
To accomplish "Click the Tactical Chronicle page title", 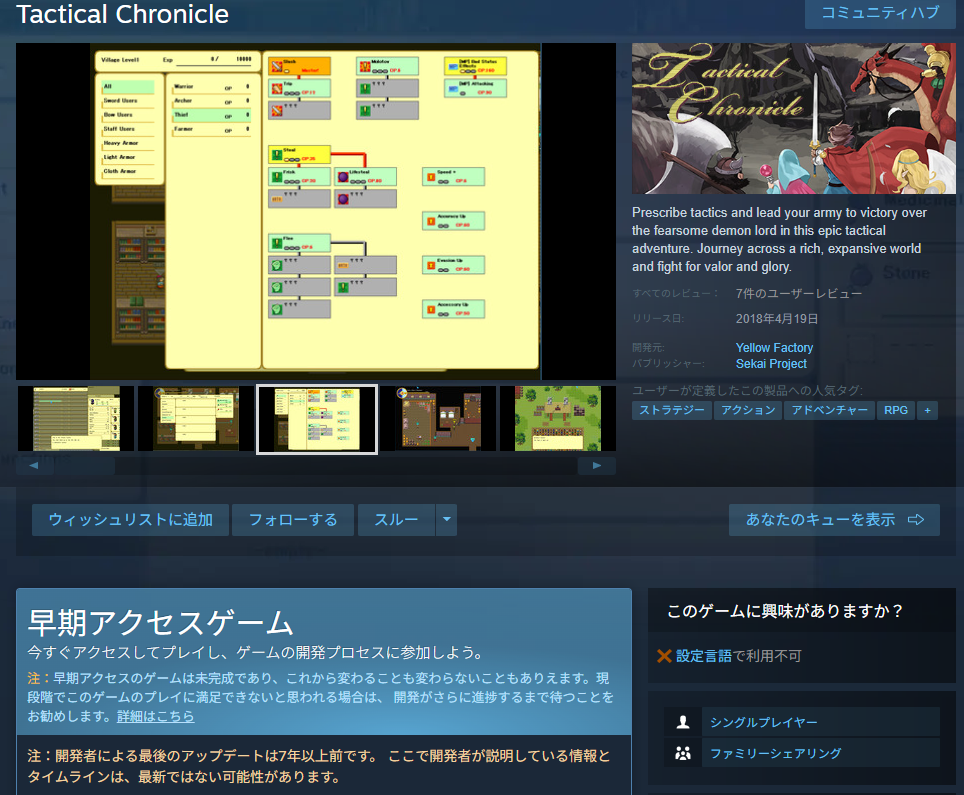I will [122, 14].
